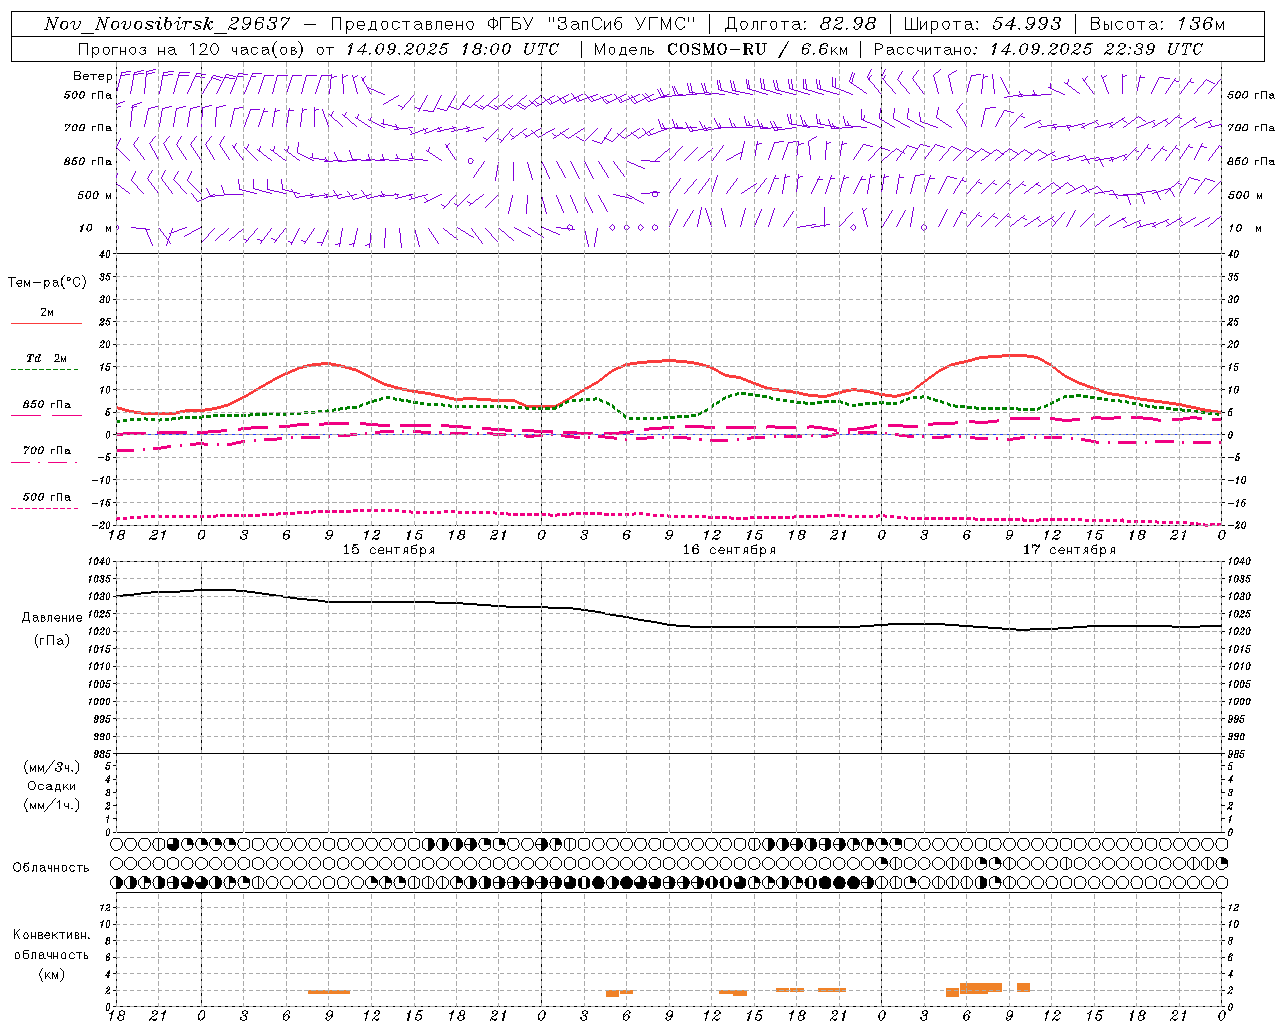Click the Модель COSMO-RU / 6.6км label
The width and height of the screenshot is (1280, 1024).
click(721, 49)
